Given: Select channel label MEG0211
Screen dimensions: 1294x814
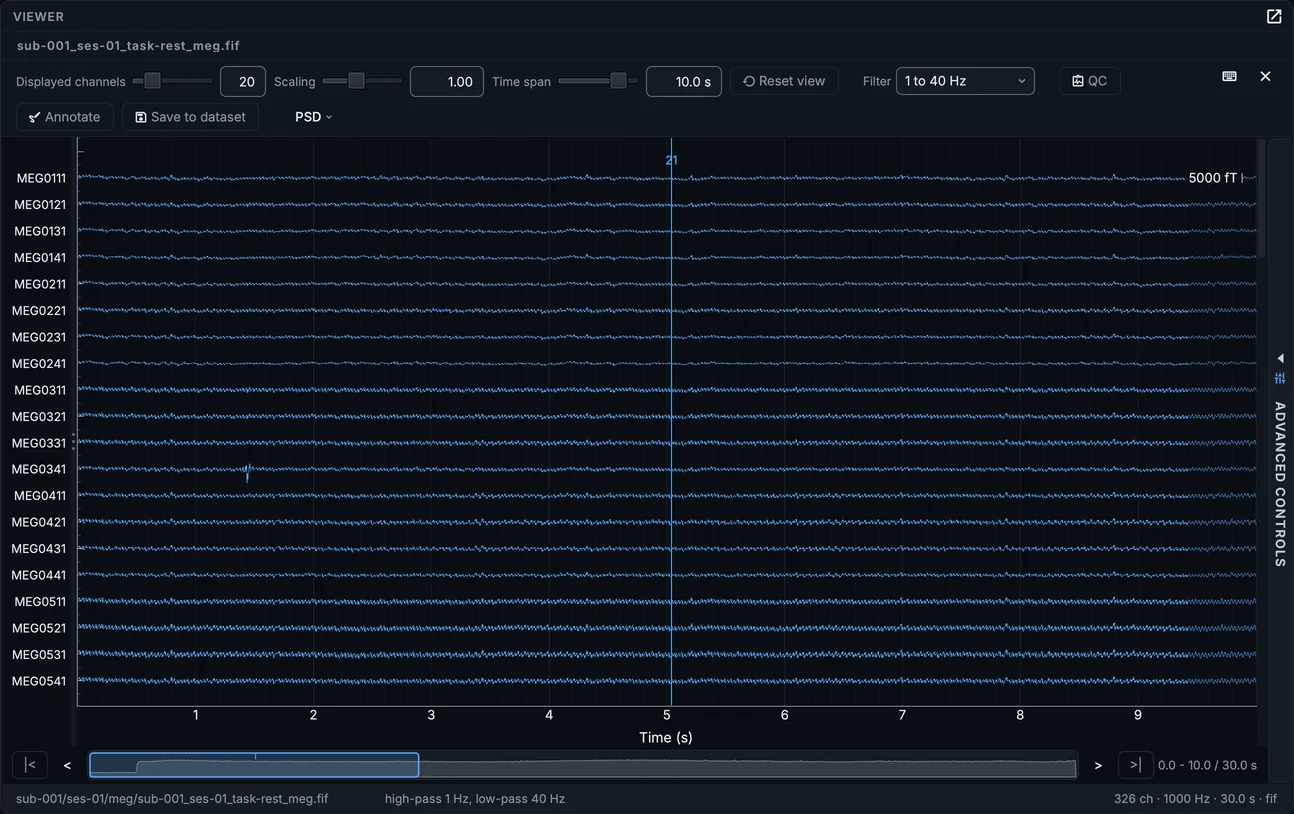Looking at the screenshot, I should point(41,284).
